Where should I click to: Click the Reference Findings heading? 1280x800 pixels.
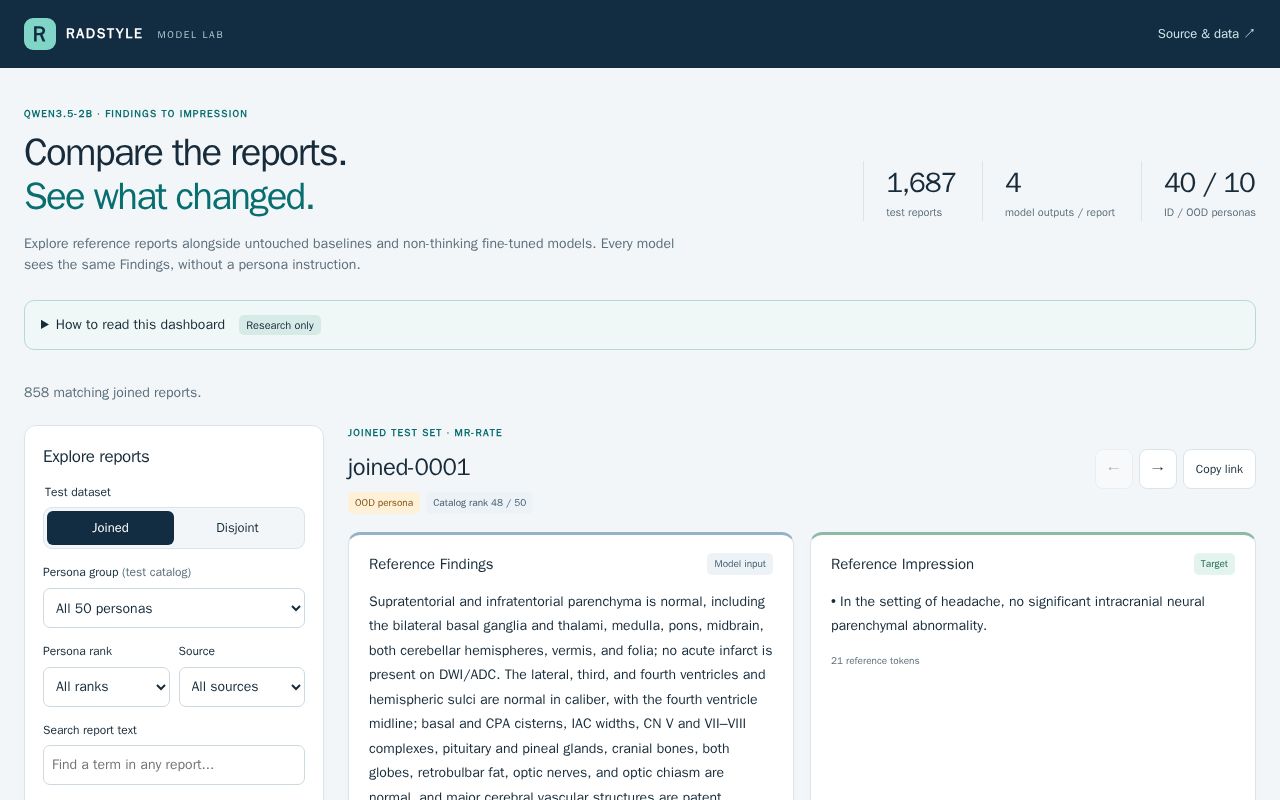[x=431, y=564]
